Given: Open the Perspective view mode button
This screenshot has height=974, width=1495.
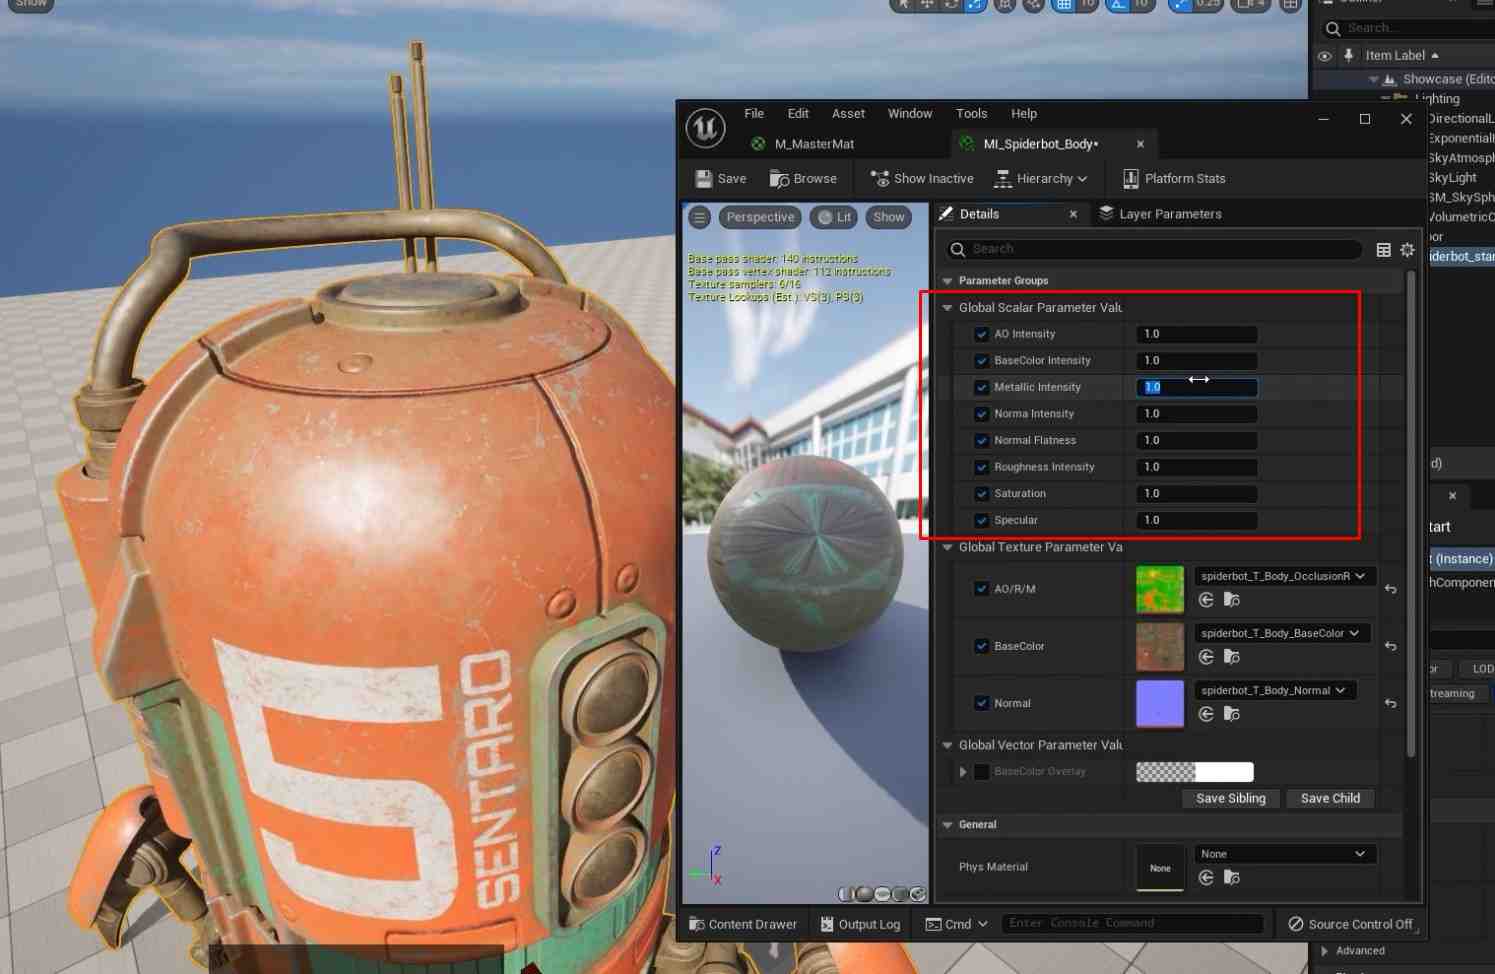Looking at the screenshot, I should (760, 217).
